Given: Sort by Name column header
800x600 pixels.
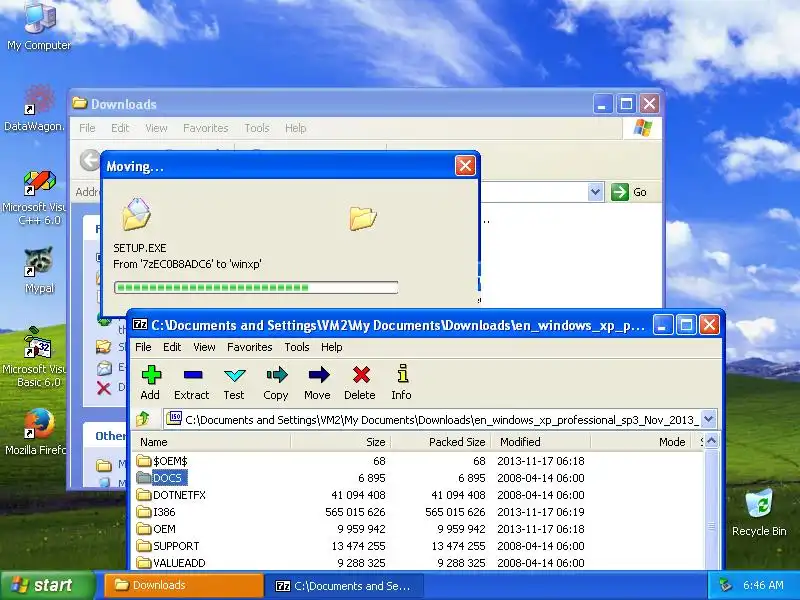Looking at the screenshot, I should click(211, 442).
